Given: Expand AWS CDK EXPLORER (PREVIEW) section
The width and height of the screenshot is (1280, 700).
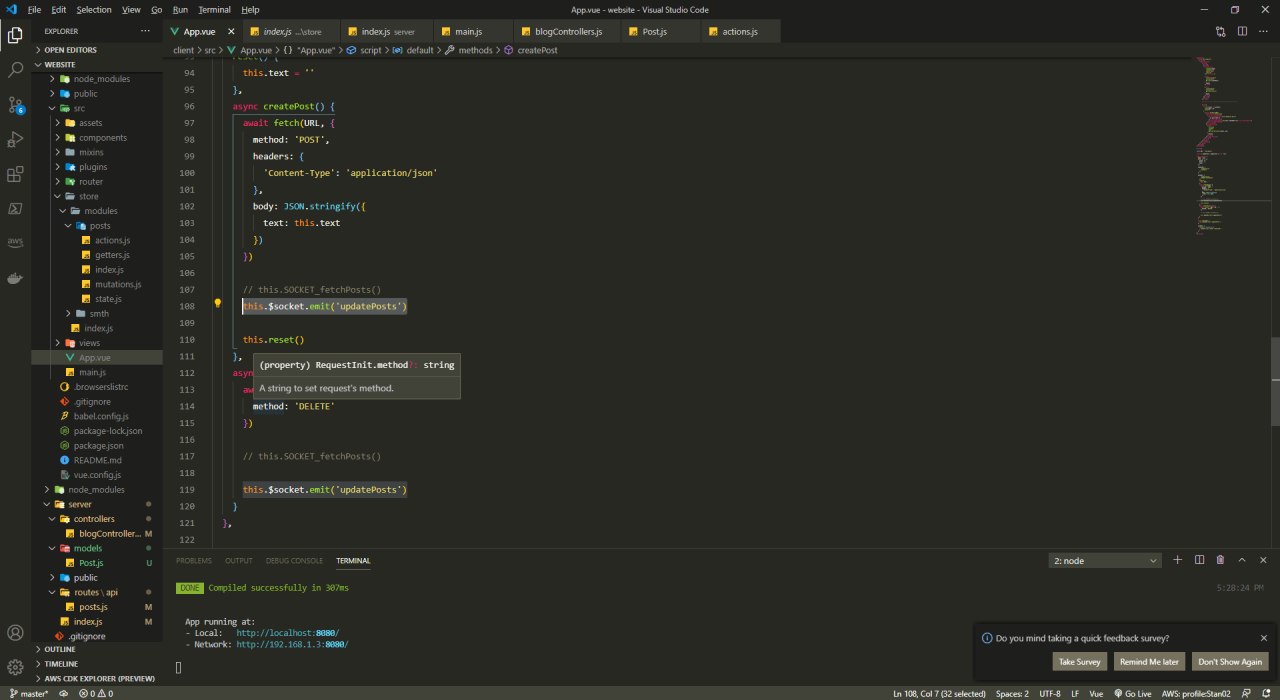Looking at the screenshot, I should (x=97, y=678).
